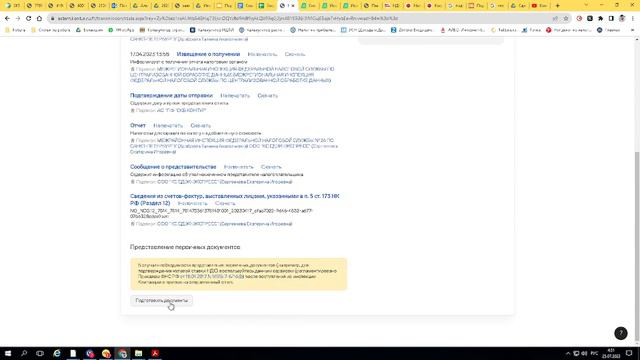This screenshot has height=360, width=640.
Task: Click the address bar URL
Action: pos(227,18)
